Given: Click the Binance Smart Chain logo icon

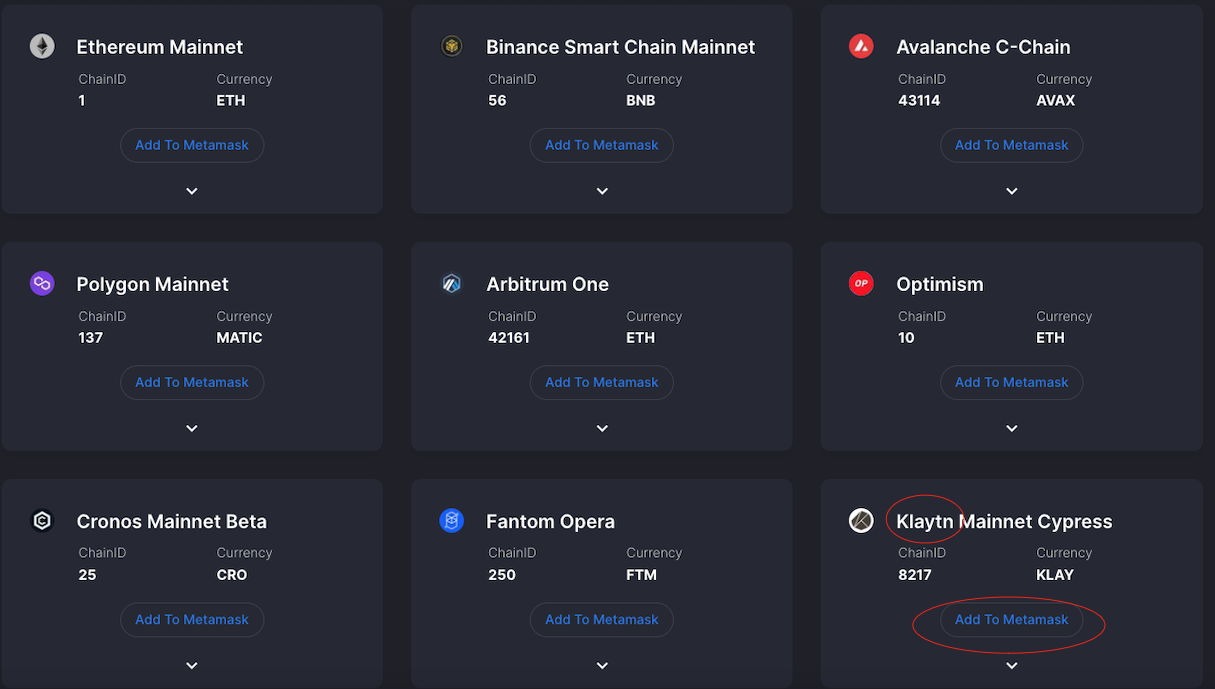Looking at the screenshot, I should coord(452,46).
